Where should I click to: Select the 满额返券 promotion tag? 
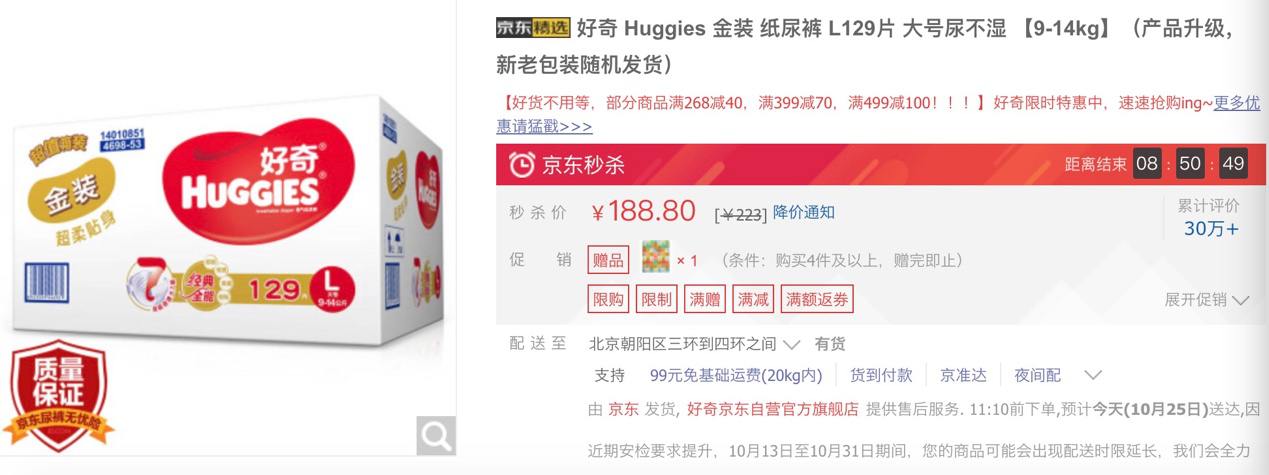817,299
